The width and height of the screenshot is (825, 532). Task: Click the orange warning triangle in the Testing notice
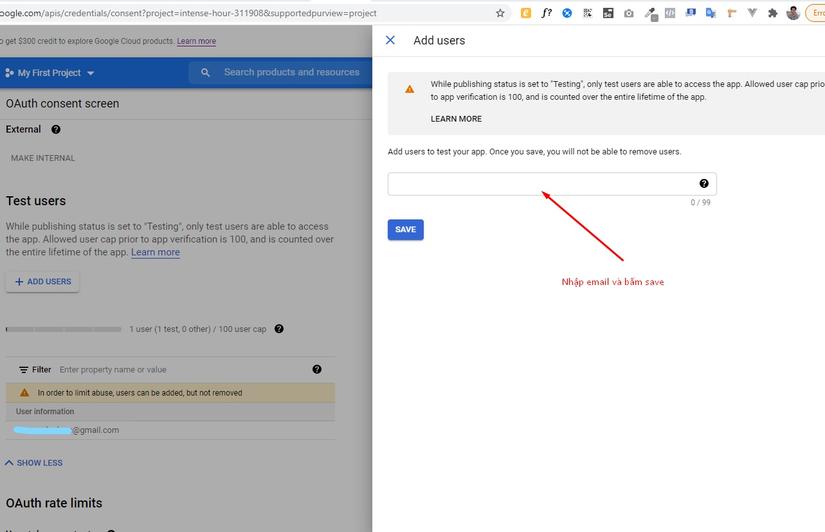click(409, 89)
